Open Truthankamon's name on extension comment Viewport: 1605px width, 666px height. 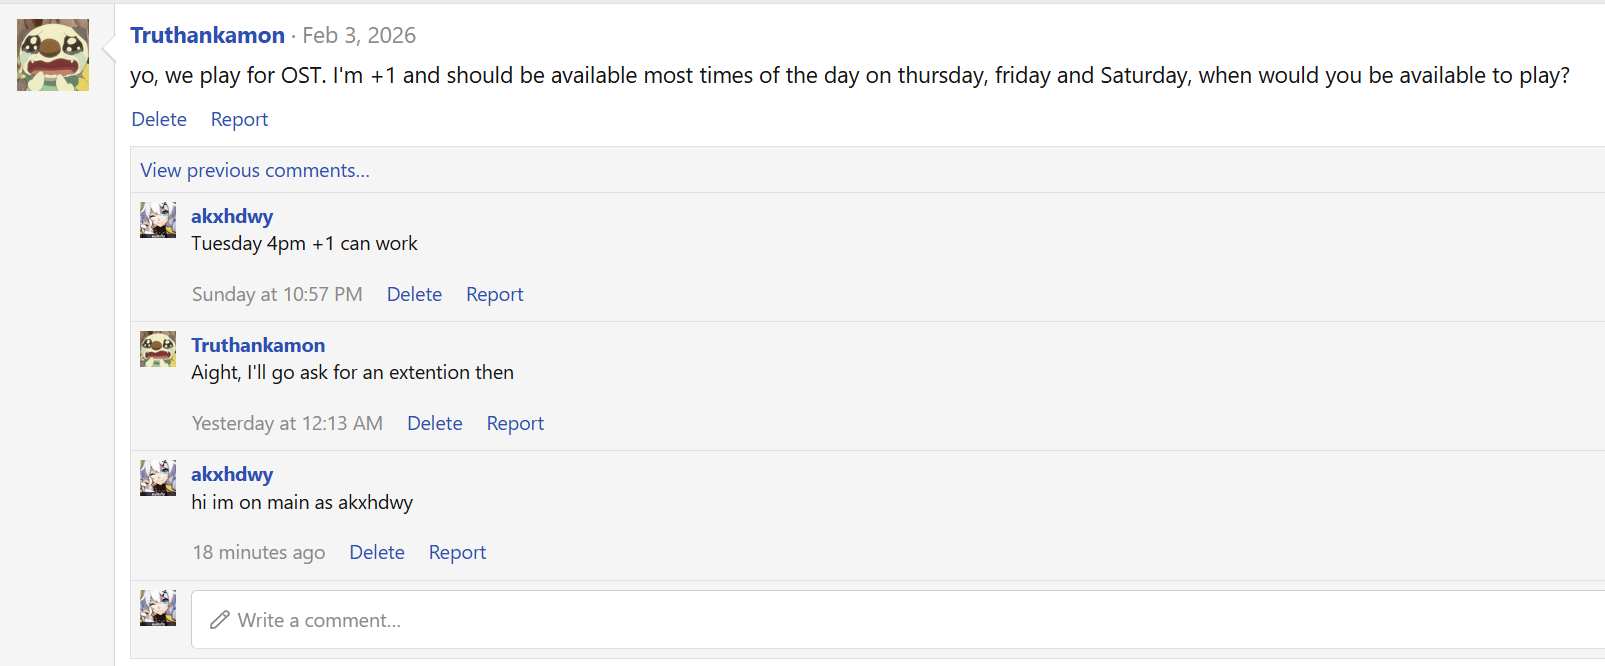[x=258, y=345]
